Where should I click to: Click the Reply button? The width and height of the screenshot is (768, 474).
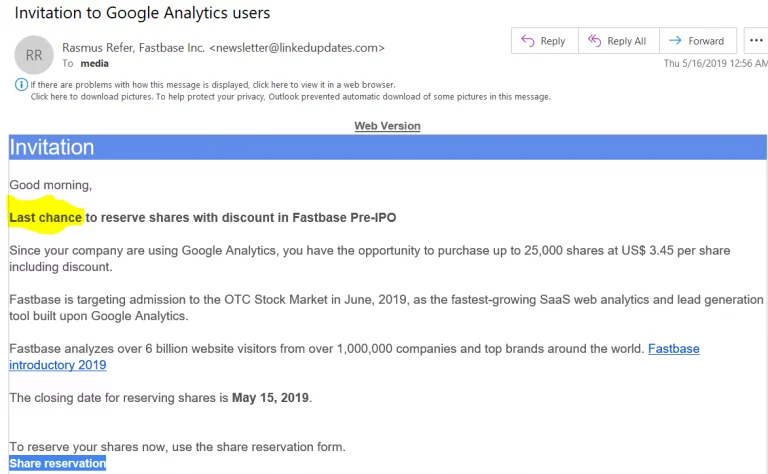(542, 41)
